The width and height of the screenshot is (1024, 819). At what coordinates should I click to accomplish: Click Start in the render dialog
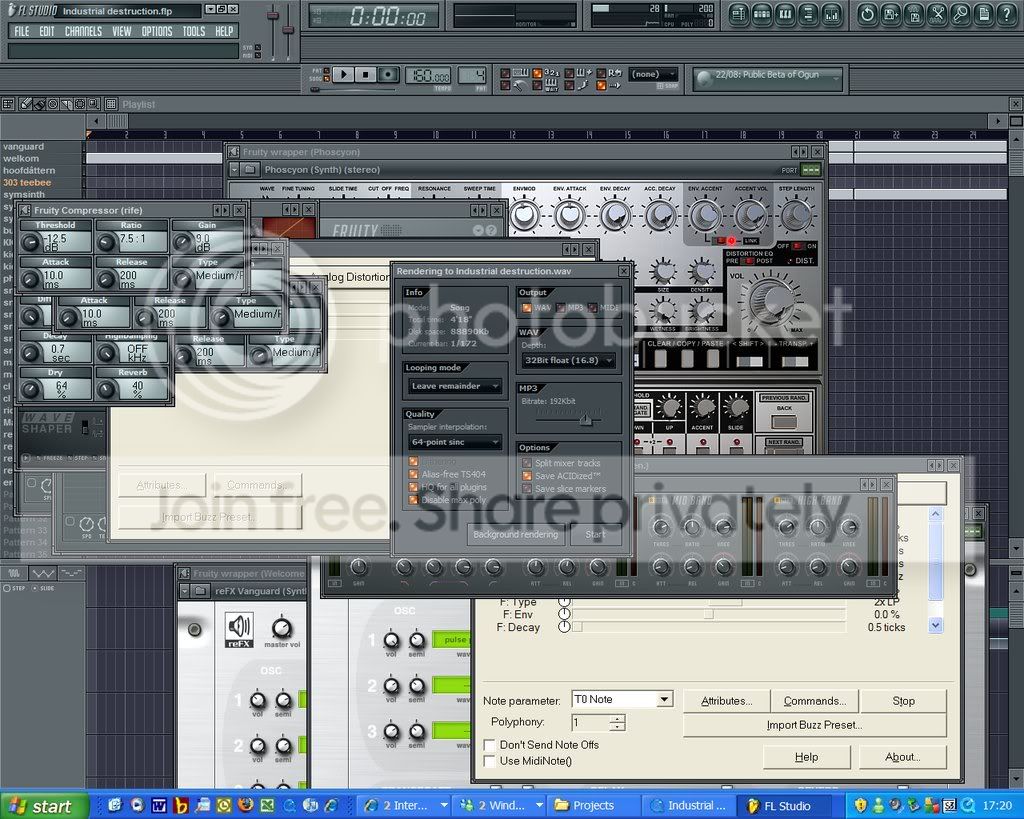click(x=595, y=534)
